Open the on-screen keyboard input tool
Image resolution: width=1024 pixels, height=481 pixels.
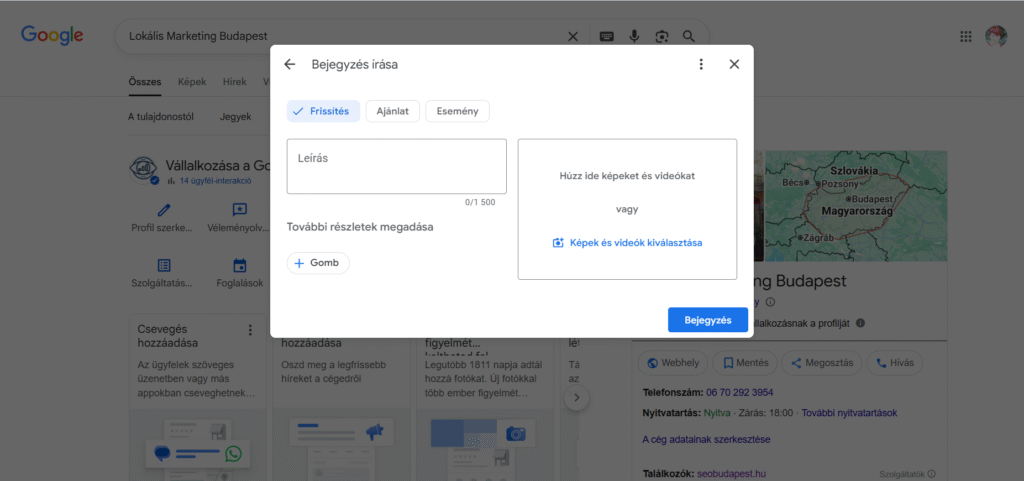[607, 37]
